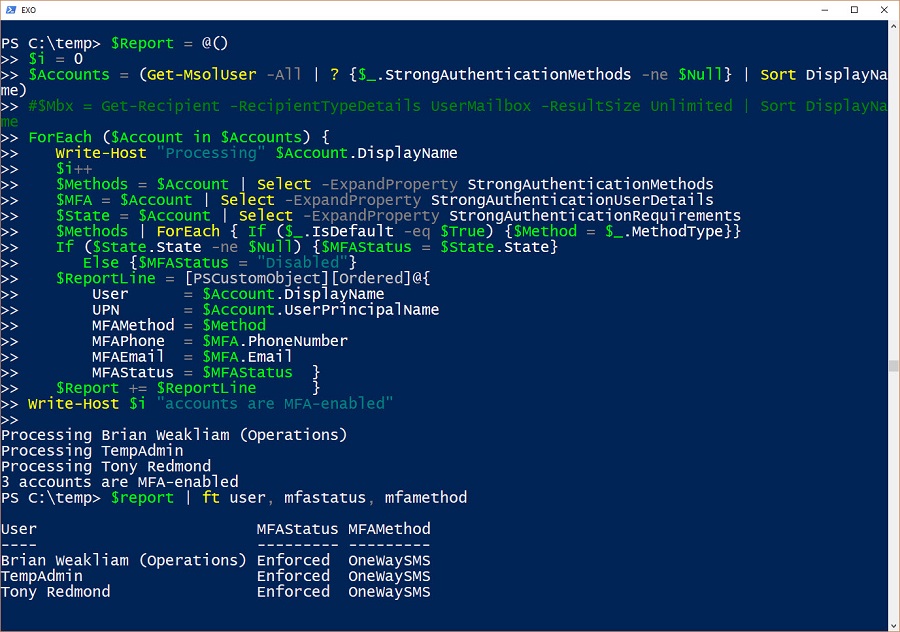Click the PowerShell icon in the title bar

click(12, 10)
